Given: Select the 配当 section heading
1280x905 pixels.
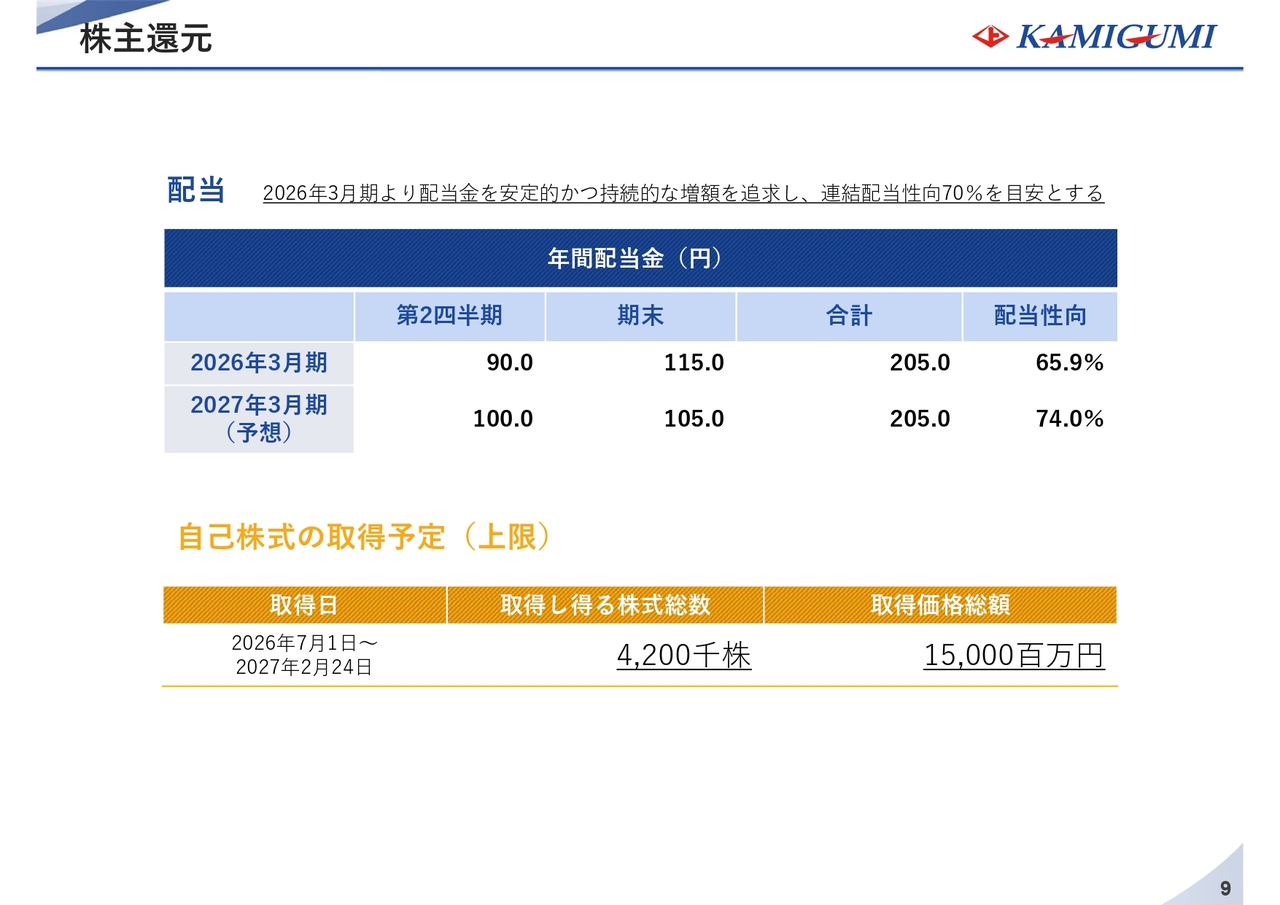Looking at the screenshot, I should 196,190.
